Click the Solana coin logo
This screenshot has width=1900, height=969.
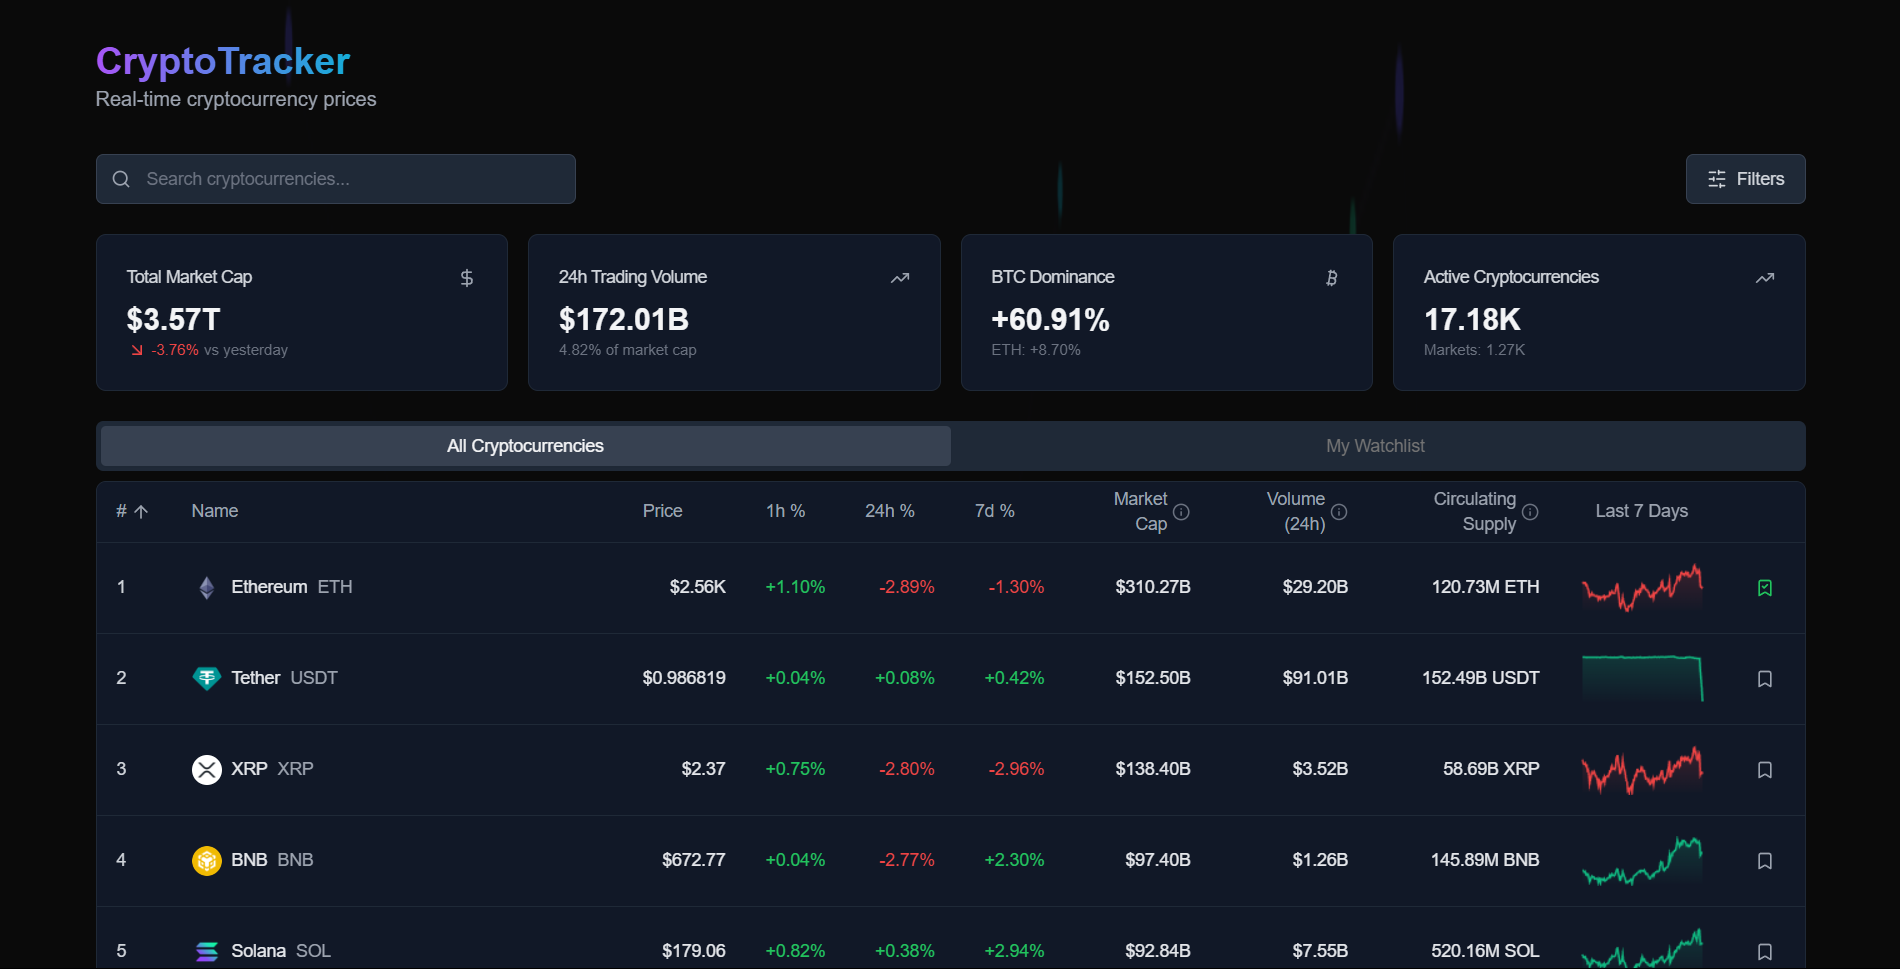pos(207,952)
